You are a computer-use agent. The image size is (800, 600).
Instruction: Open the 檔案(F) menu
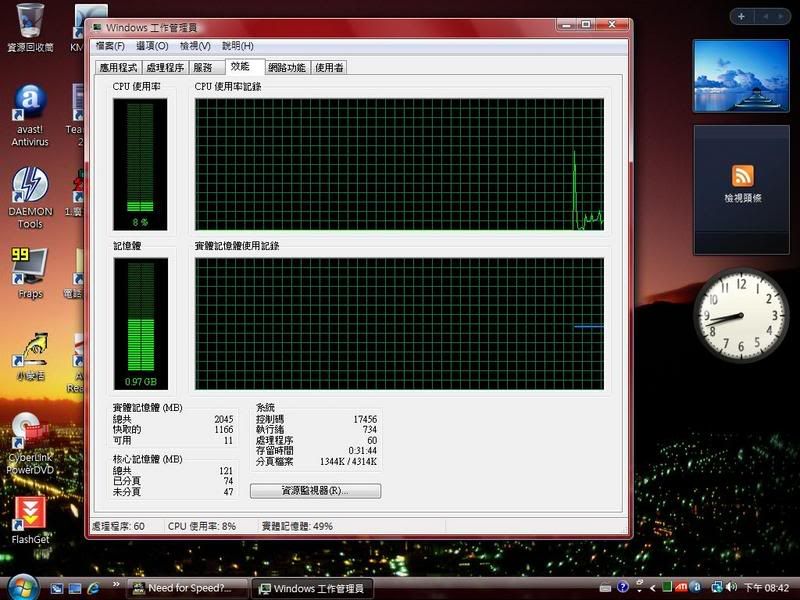110,46
